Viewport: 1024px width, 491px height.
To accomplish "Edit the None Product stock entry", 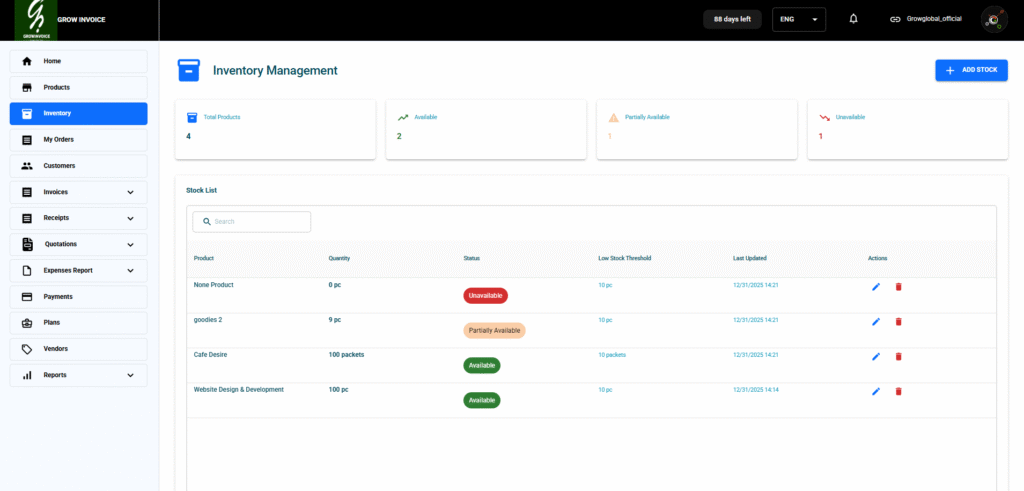I will point(876,287).
